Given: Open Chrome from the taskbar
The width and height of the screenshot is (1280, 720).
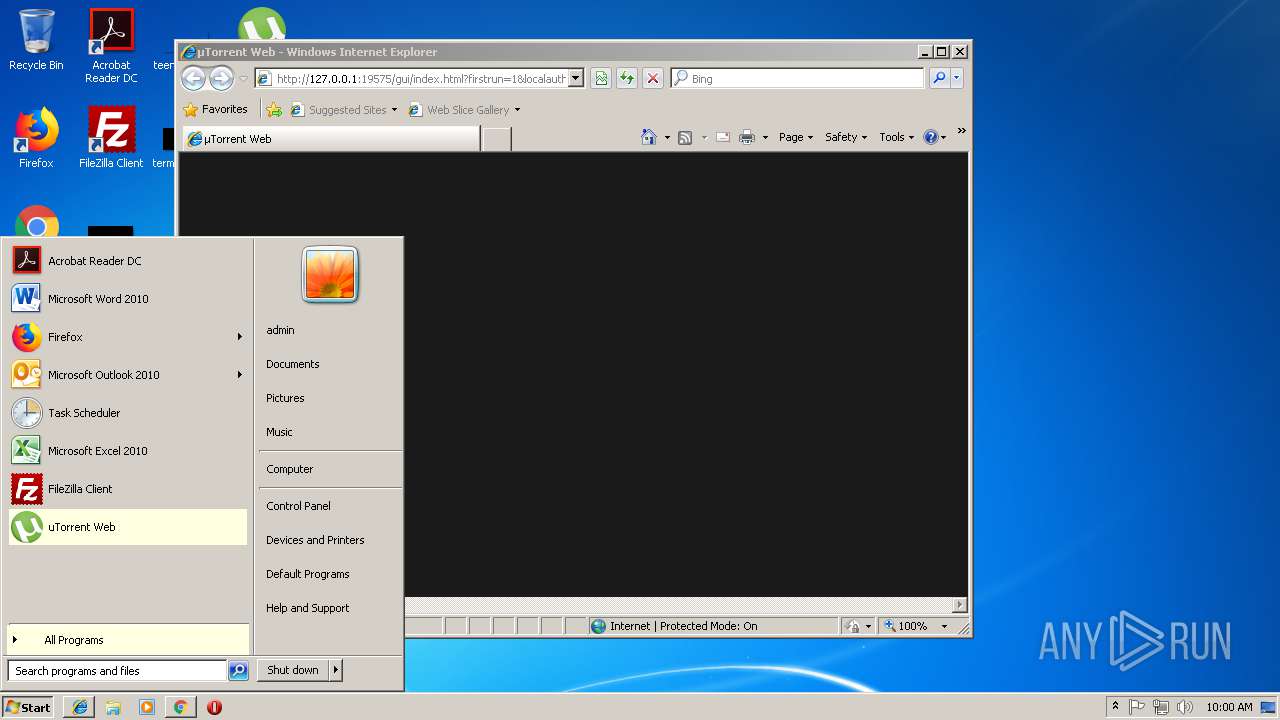Looking at the screenshot, I should tap(180, 707).
